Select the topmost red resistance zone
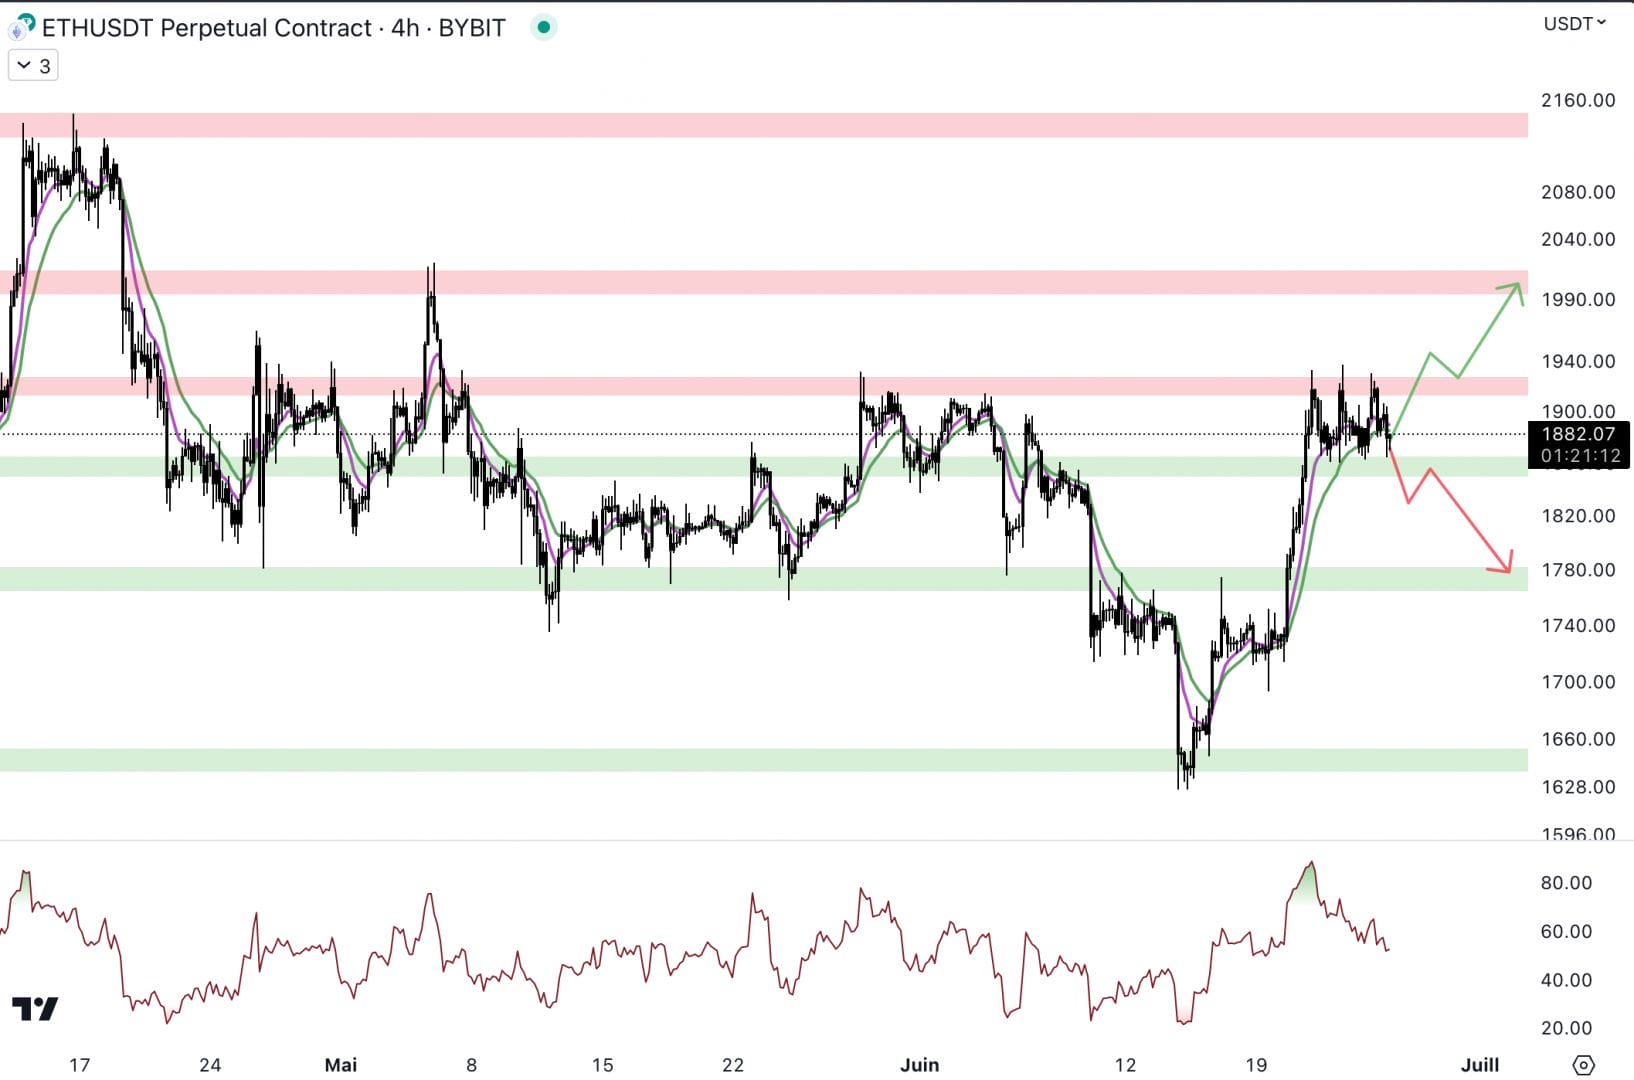 (760, 125)
